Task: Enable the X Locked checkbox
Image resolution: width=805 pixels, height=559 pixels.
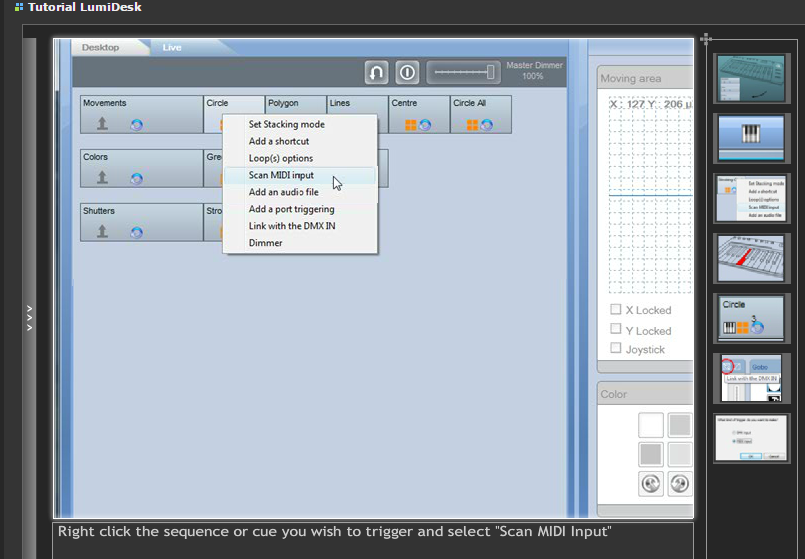Action: click(616, 310)
